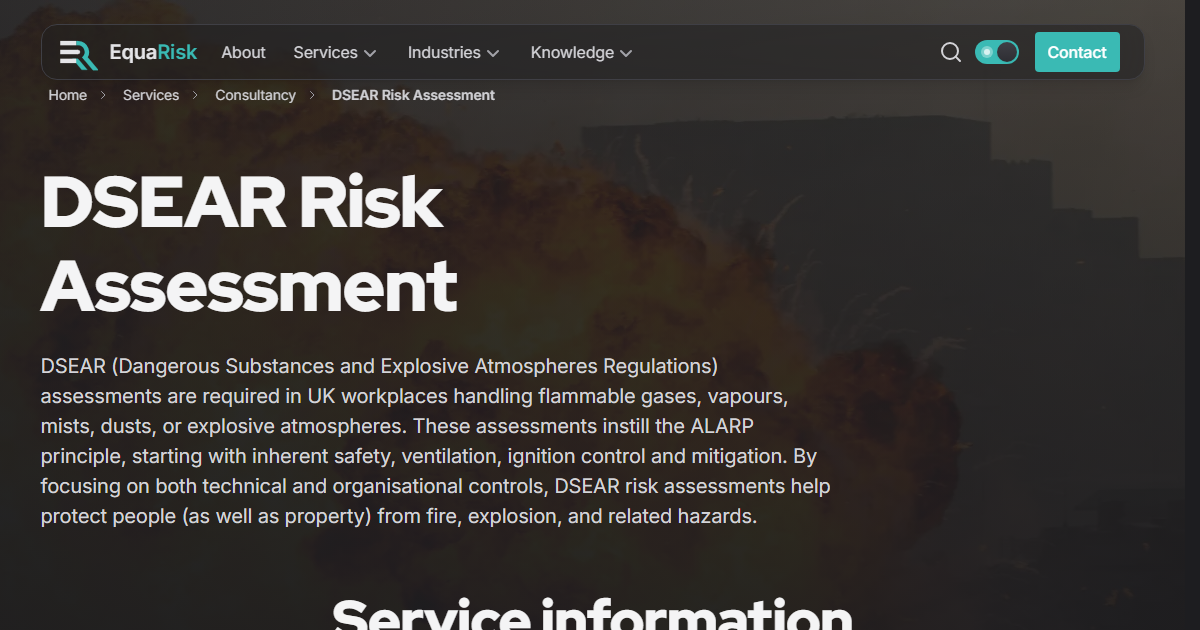Go to Home breadcrumb link
This screenshot has height=630, width=1200.
tap(68, 95)
